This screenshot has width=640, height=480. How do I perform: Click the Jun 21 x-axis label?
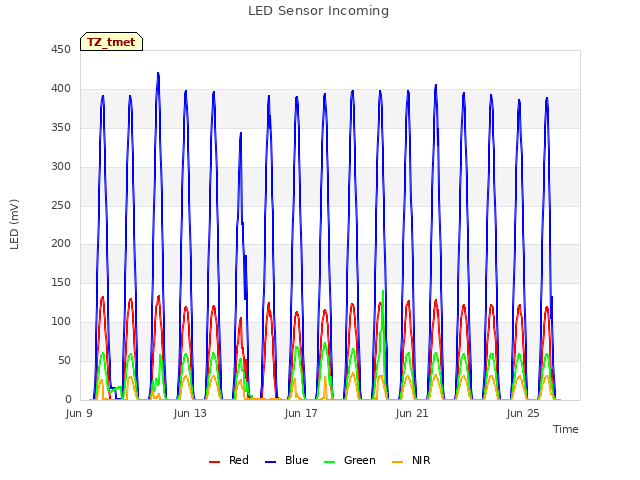tap(412, 413)
